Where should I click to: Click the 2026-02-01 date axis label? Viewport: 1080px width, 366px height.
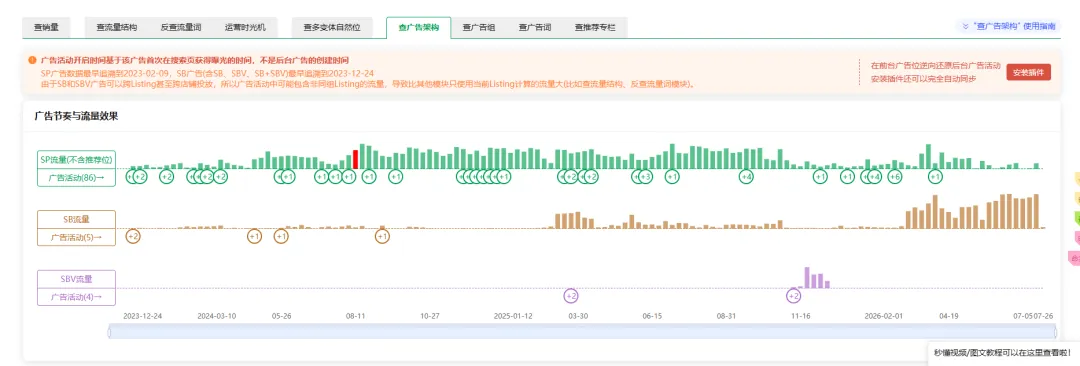coord(884,316)
